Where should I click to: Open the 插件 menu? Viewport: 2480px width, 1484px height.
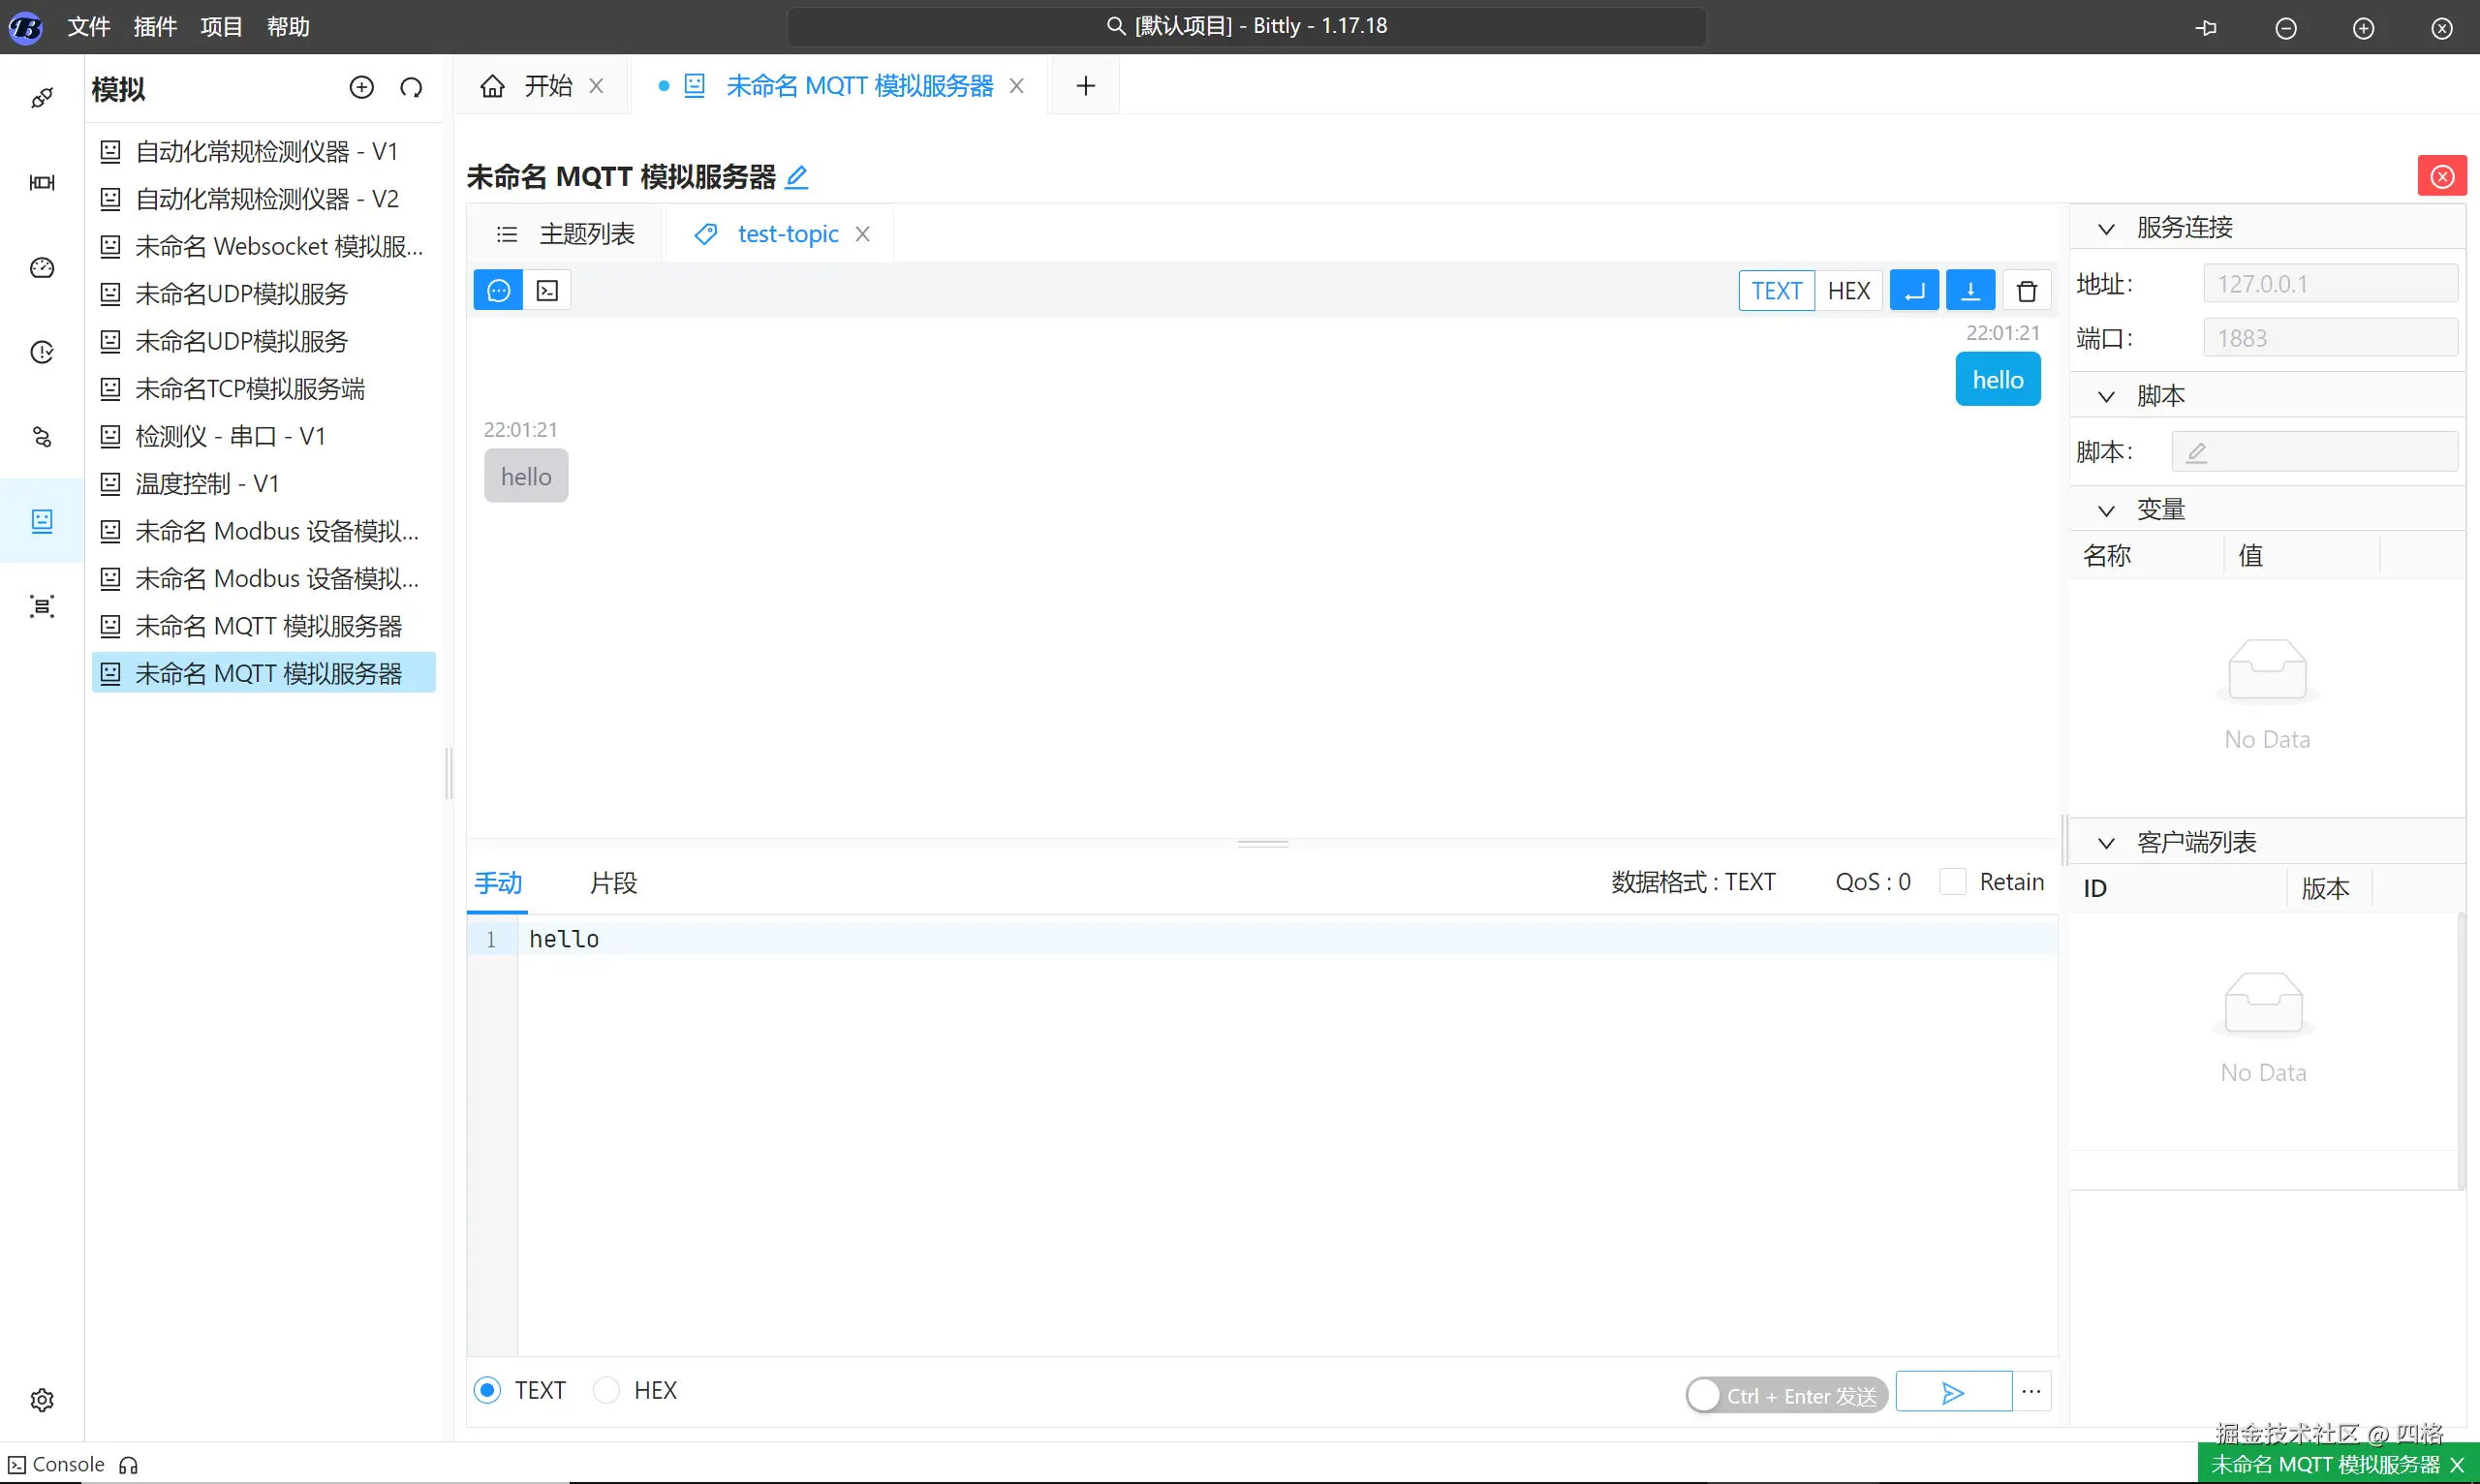(155, 27)
